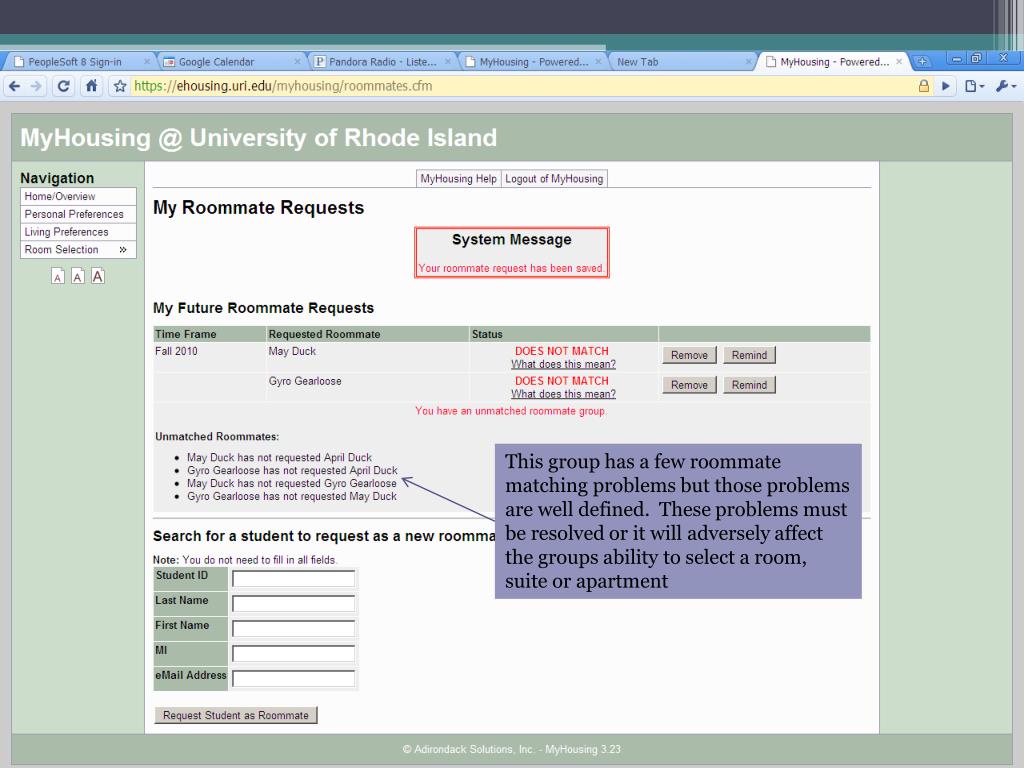Screen dimensions: 1024x768
Task: Click 'Gyro Gearloose has not requested April Duck'
Action: pyautogui.click(x=292, y=471)
